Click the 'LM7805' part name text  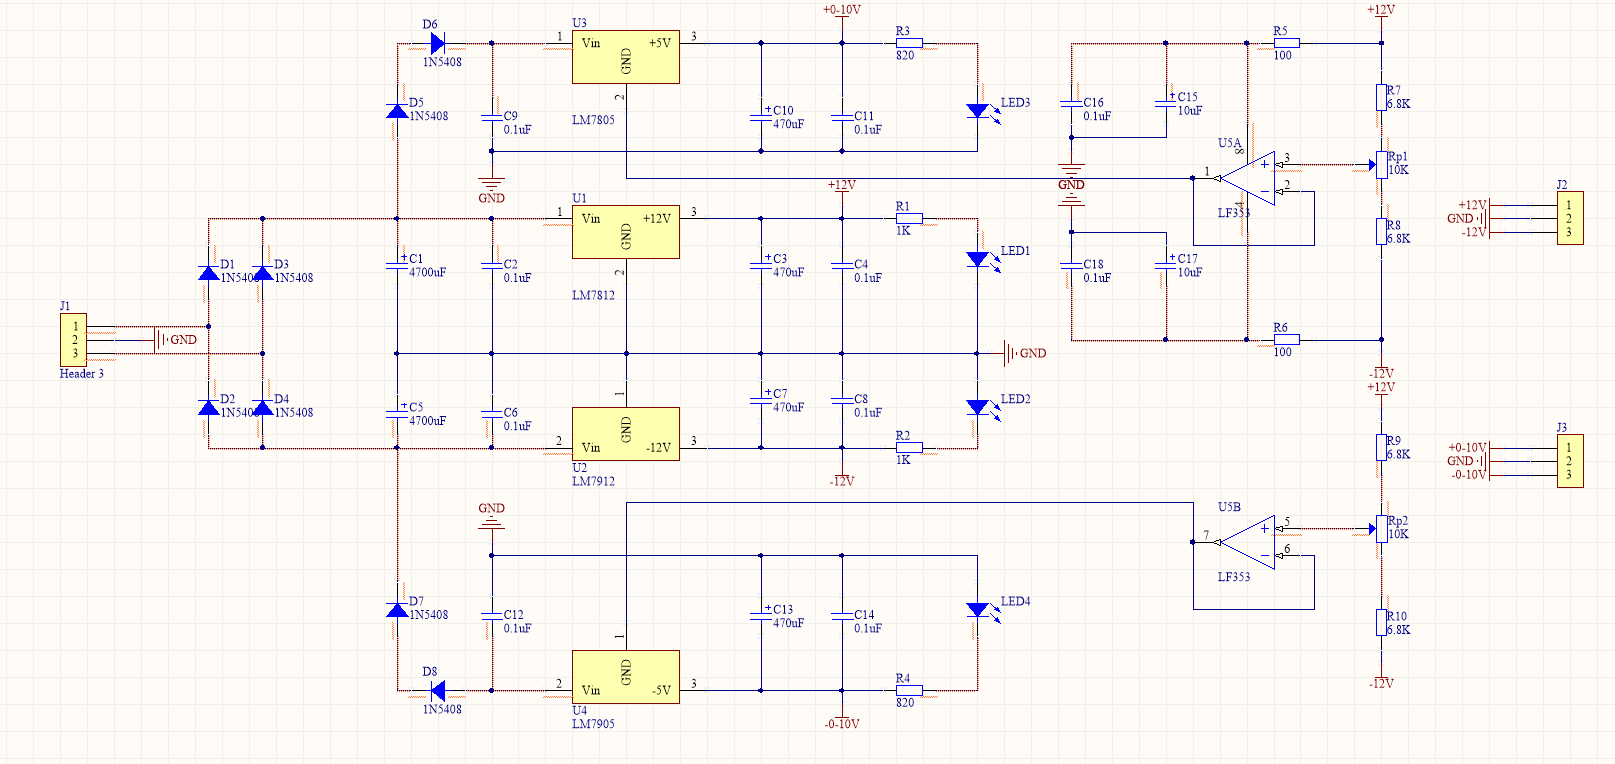[x=593, y=120]
